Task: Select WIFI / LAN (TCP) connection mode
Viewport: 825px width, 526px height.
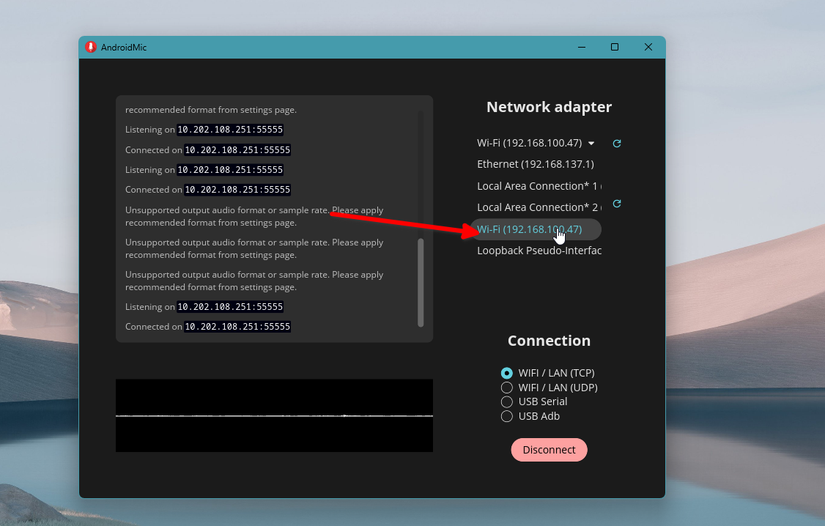Action: (507, 373)
